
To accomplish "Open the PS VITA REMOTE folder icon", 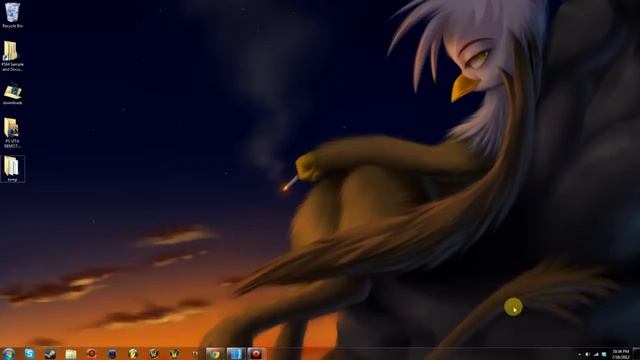I will click(12, 132).
